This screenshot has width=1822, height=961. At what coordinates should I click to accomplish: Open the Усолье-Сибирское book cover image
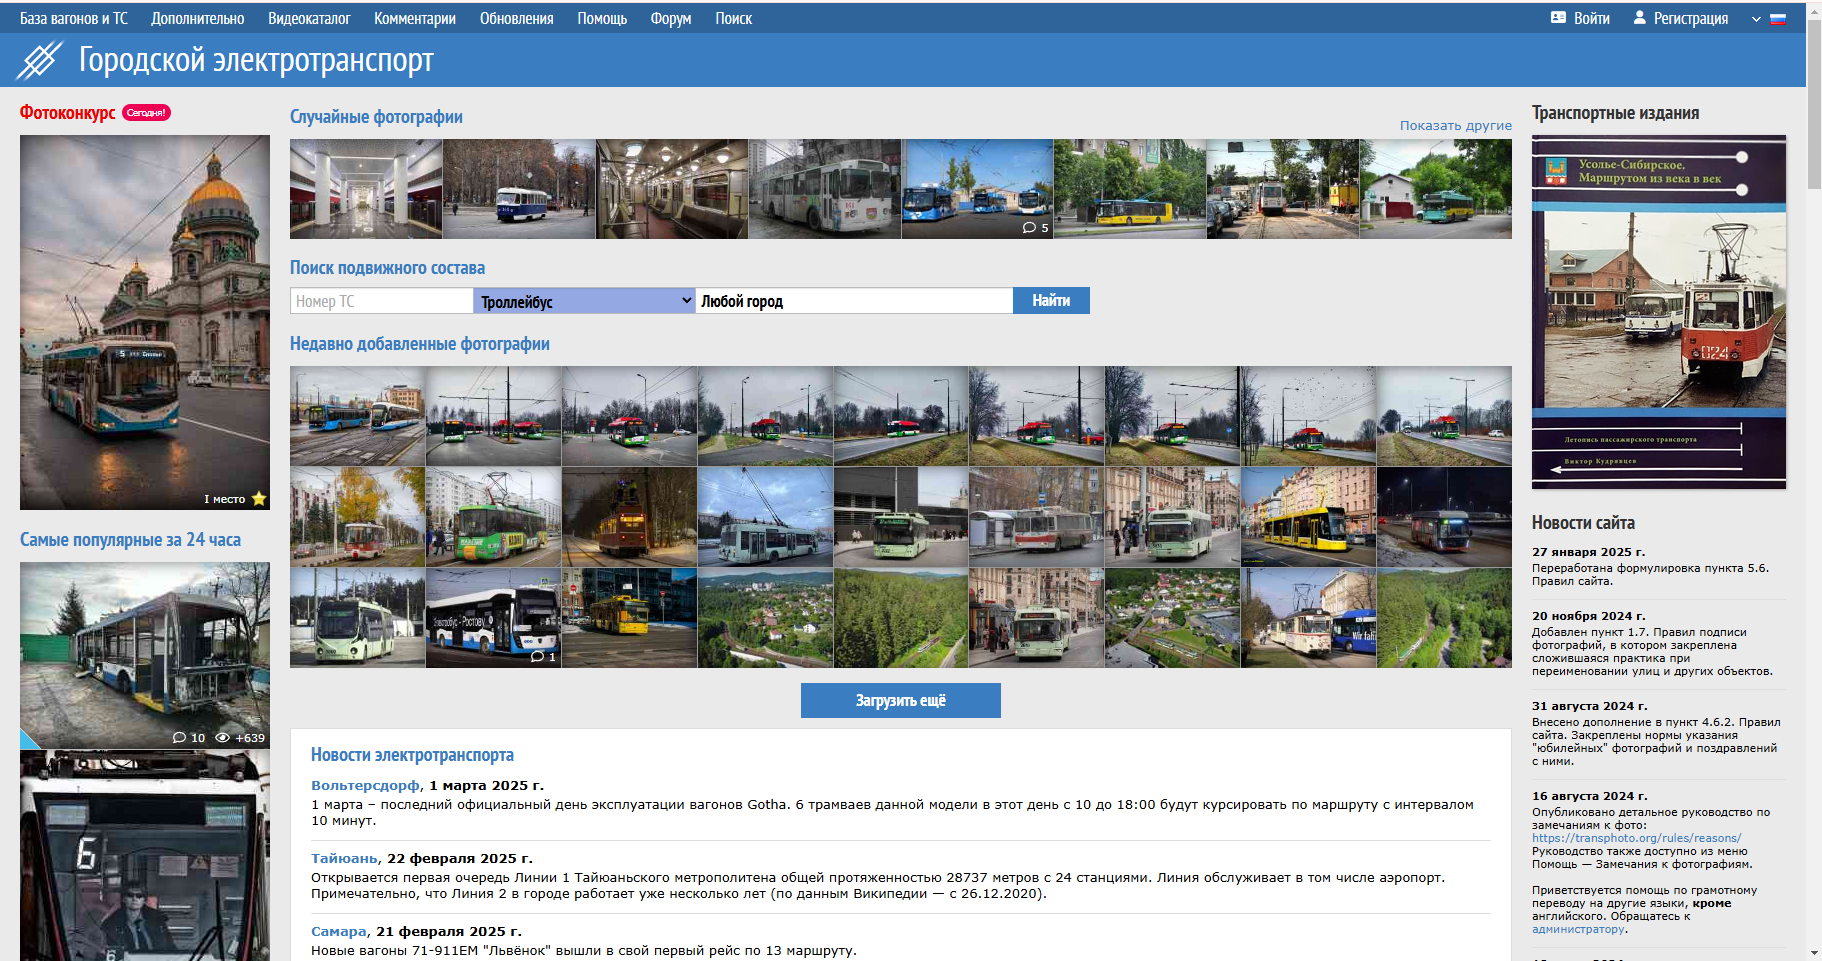point(1658,312)
